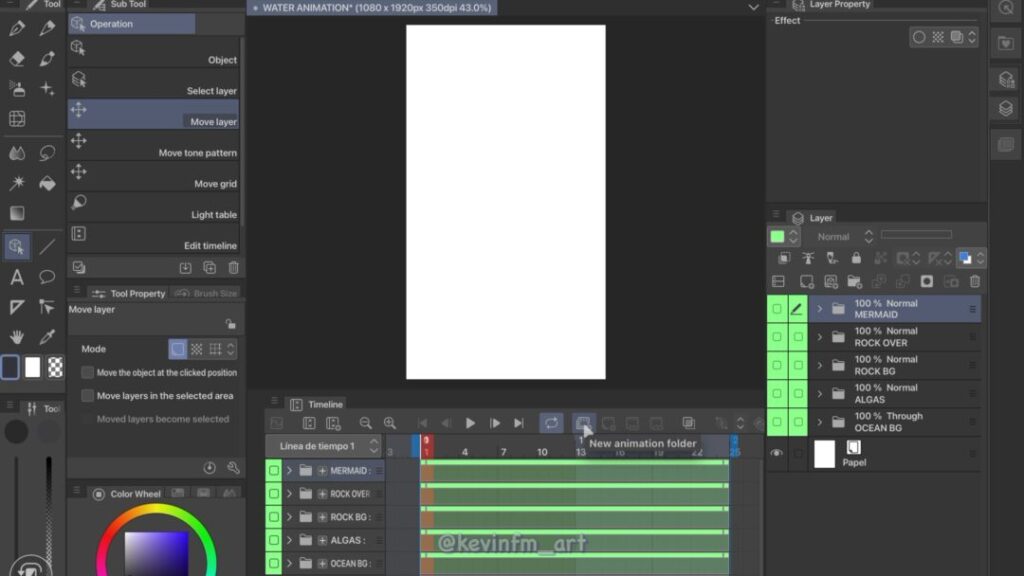The height and width of the screenshot is (576, 1024).
Task: Play the animation
Action: (470, 423)
